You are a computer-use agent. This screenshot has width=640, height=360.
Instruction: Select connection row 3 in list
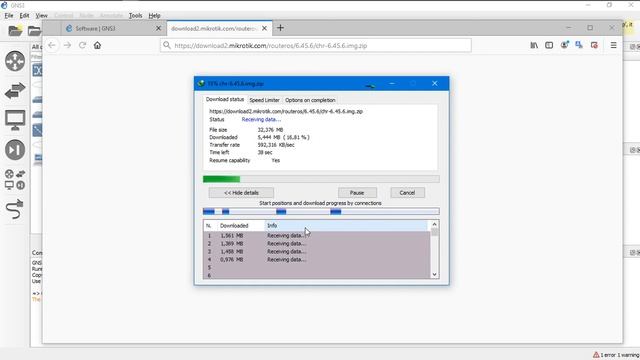316,251
